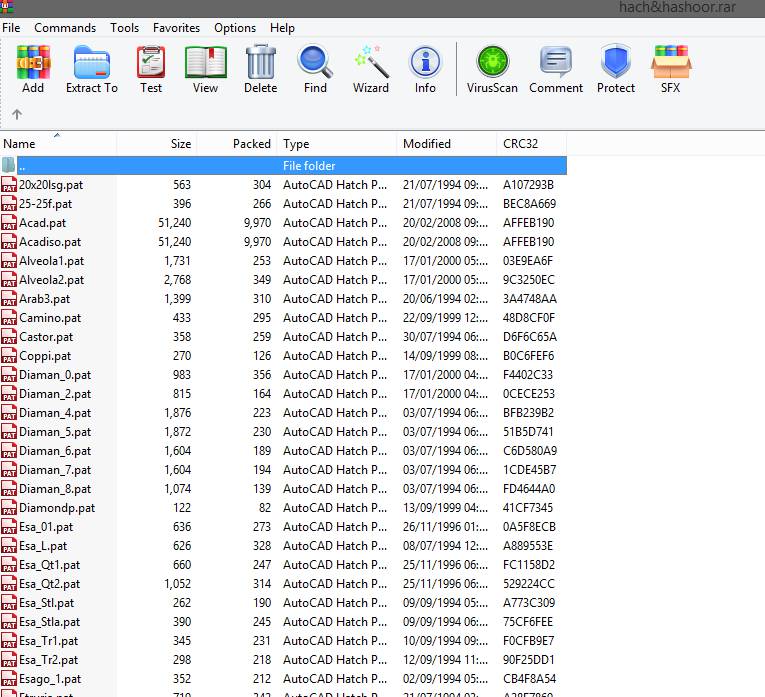The image size is (765, 697).
Task: Select file Esa_Stl.pat
Action: click(46, 603)
